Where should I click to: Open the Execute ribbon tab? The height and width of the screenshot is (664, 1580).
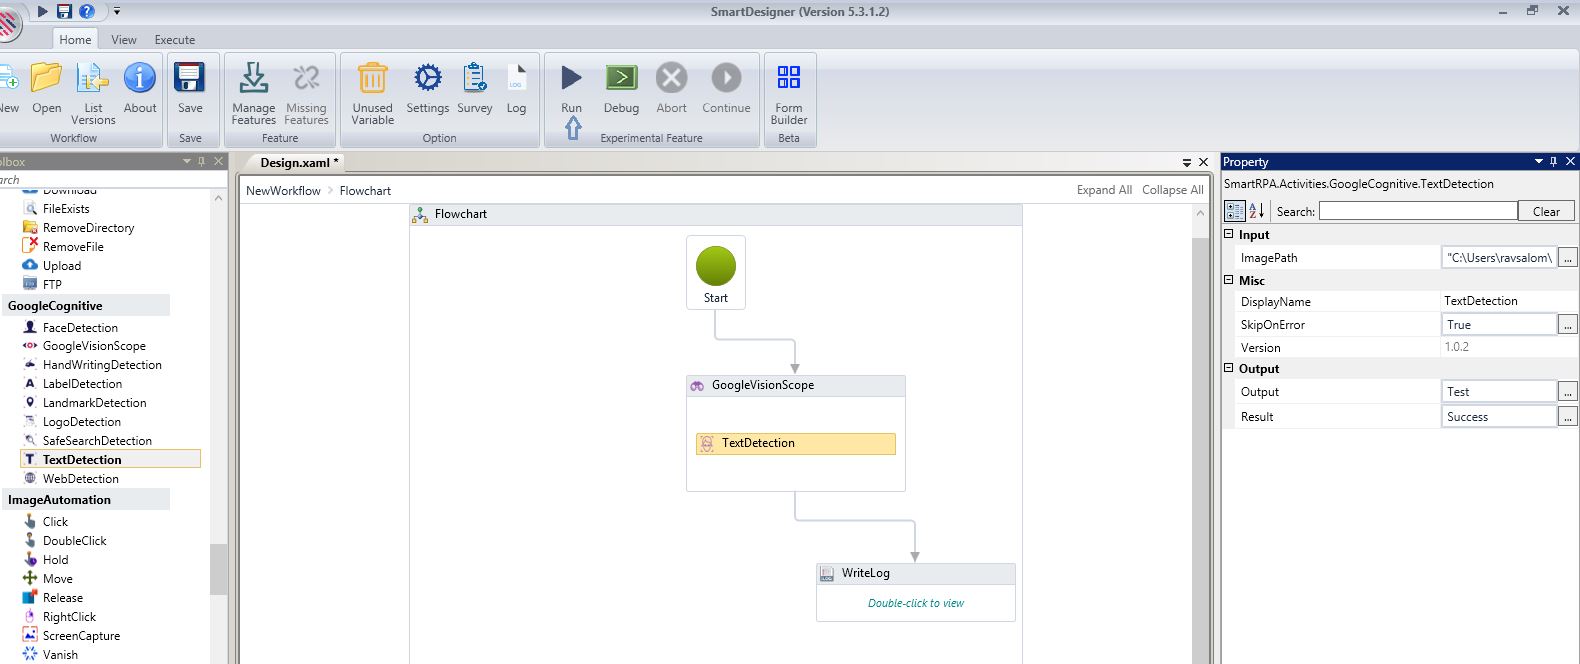(x=175, y=40)
